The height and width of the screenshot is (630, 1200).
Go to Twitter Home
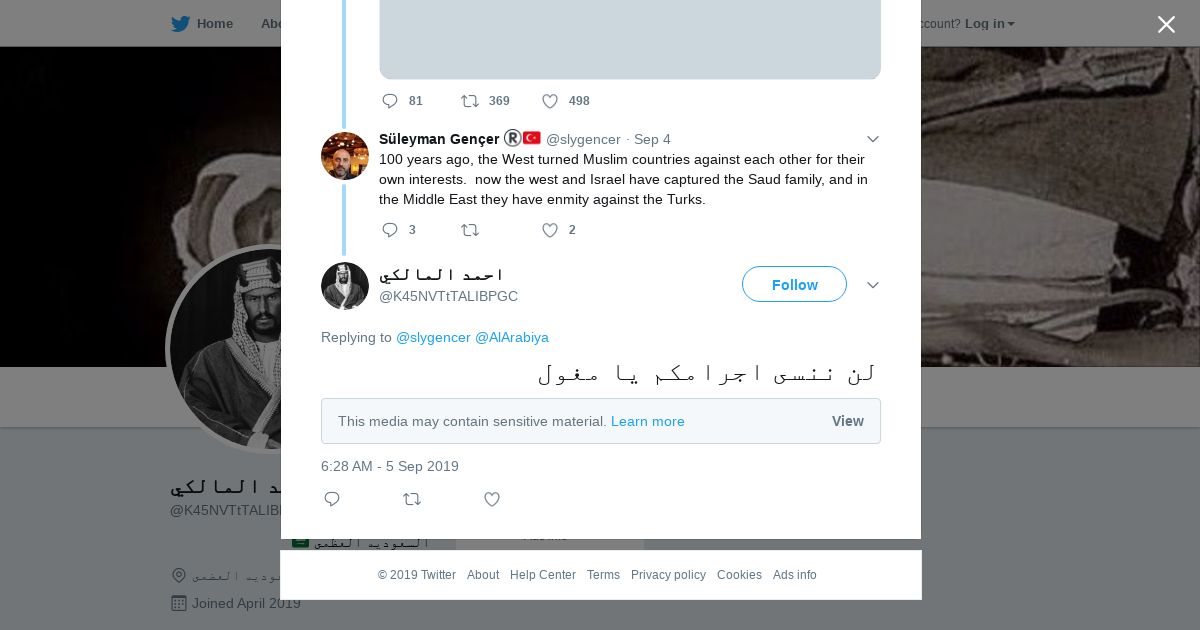pyautogui.click(x=202, y=24)
